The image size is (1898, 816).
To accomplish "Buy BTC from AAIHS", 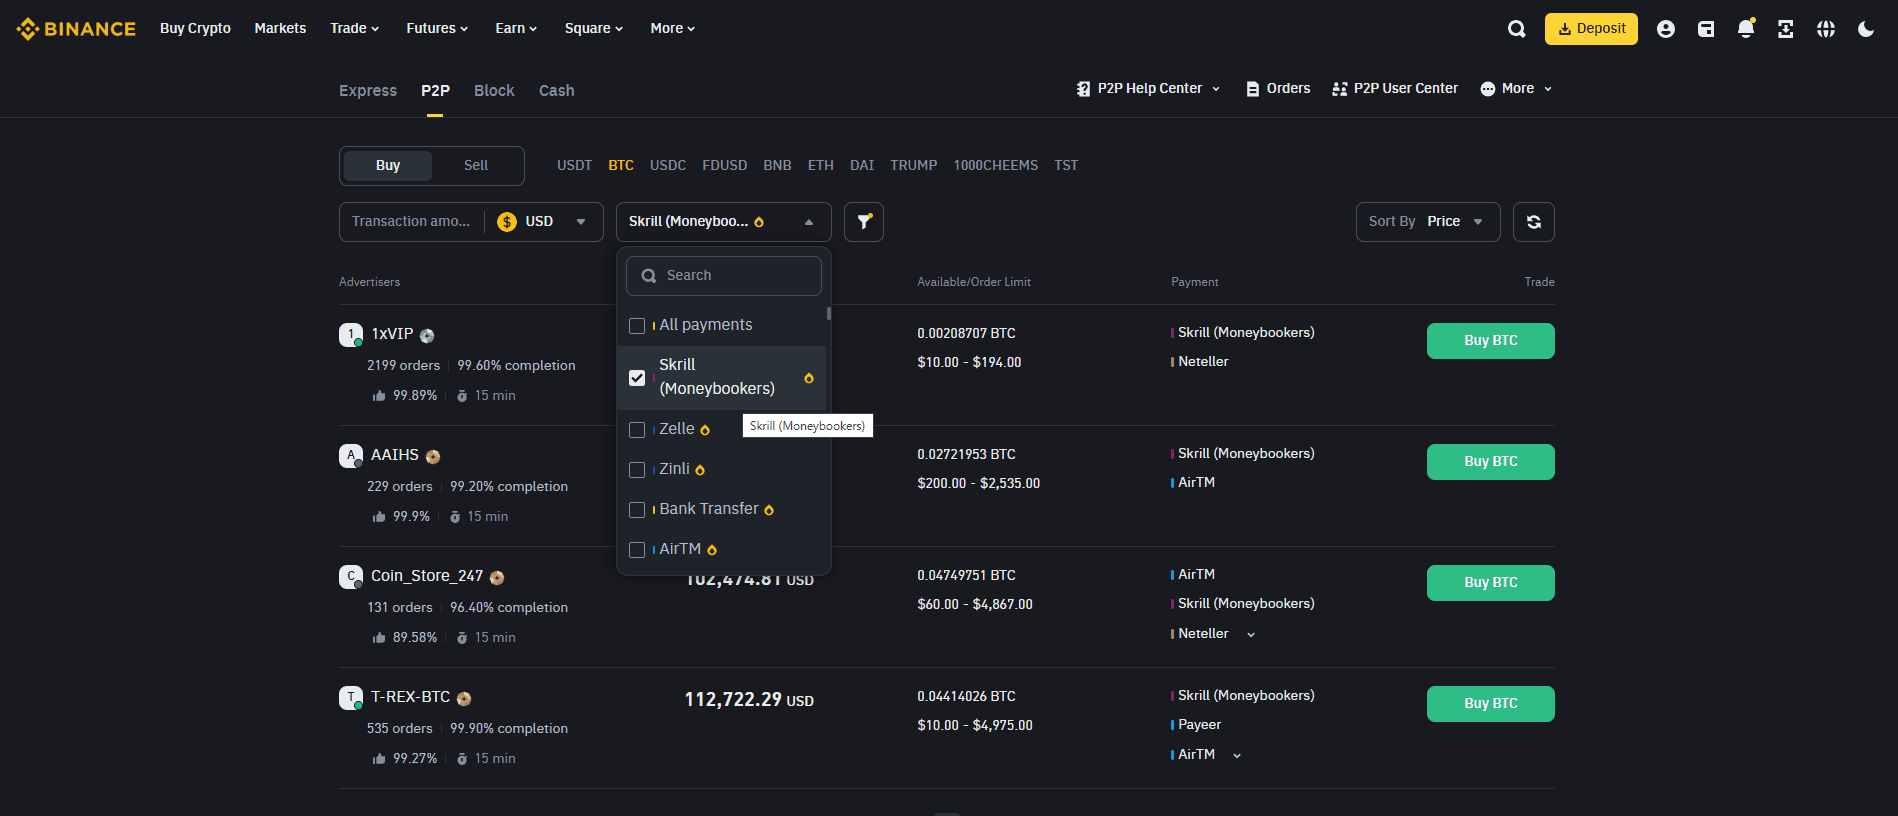I will 1491,462.
